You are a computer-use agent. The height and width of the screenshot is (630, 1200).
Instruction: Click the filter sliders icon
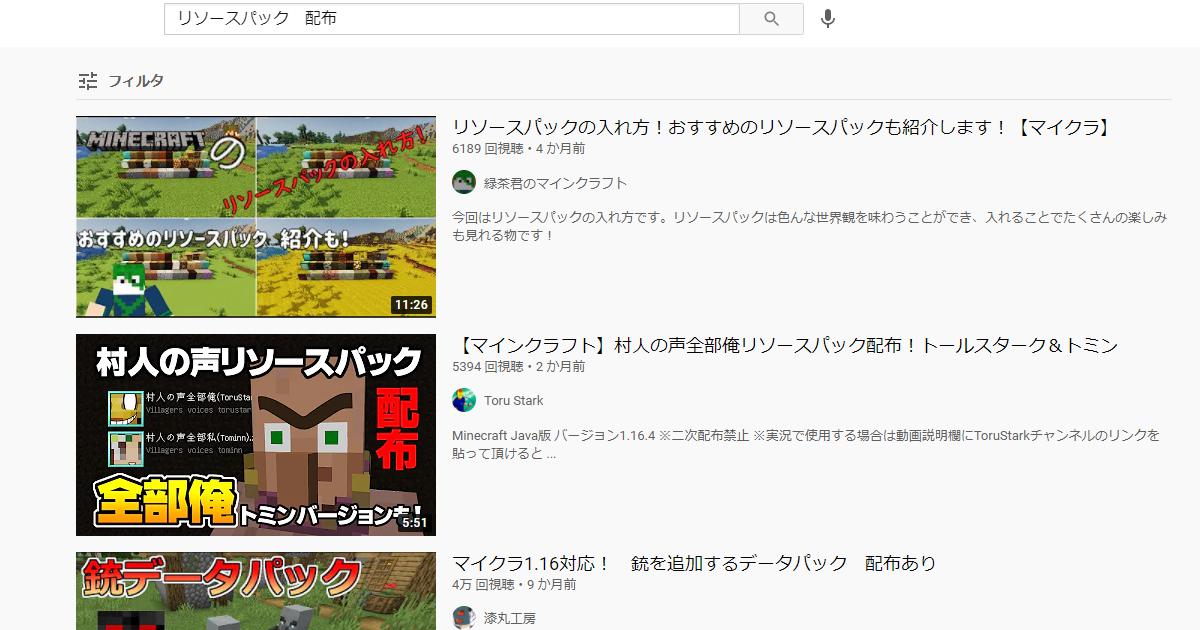click(x=88, y=81)
